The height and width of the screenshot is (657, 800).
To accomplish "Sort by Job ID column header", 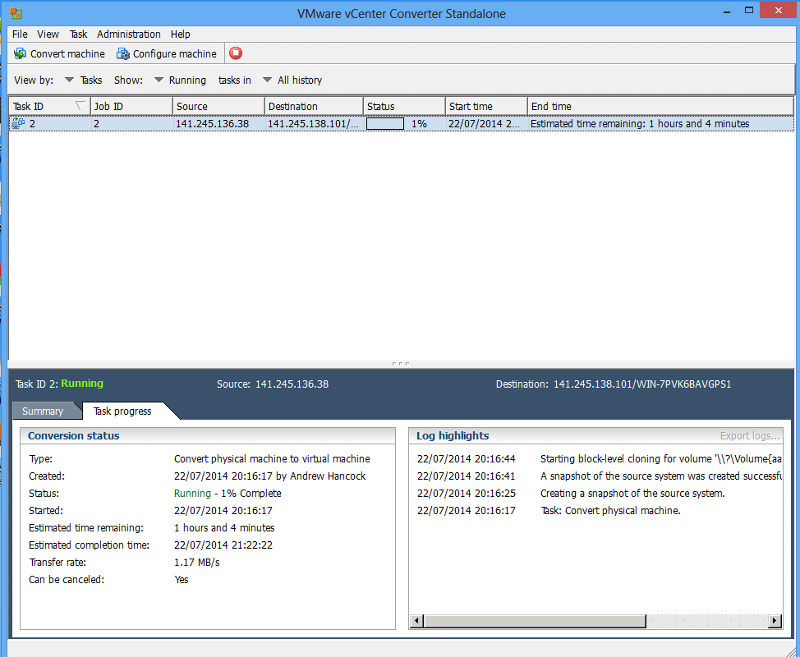I will pos(132,106).
